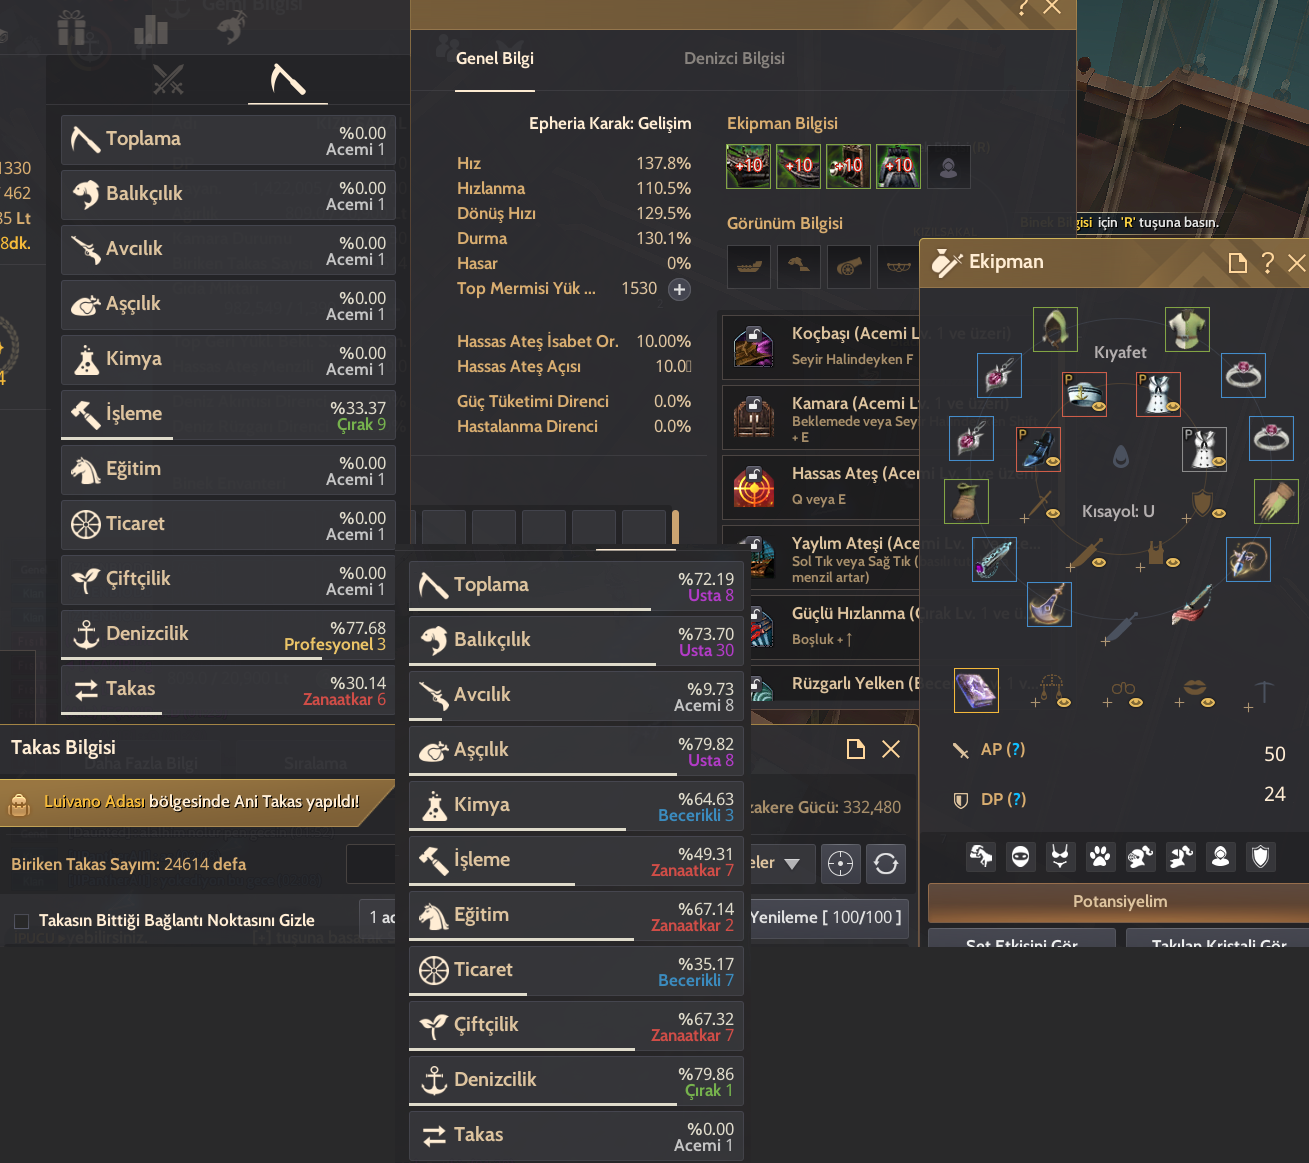Toggle the round mask icon under DP
This screenshot has height=1163, width=1309.
point(1020,856)
